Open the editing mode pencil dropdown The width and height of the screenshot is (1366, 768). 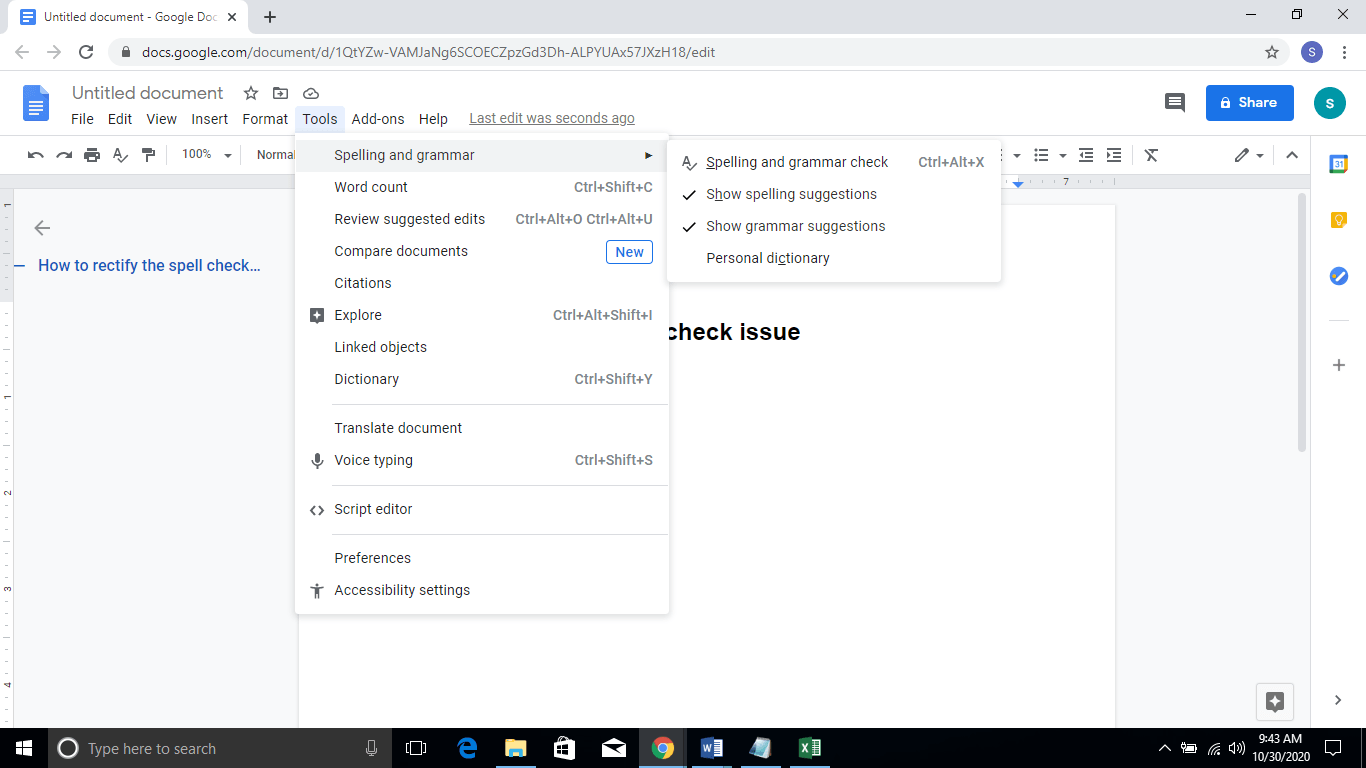tap(1259, 155)
